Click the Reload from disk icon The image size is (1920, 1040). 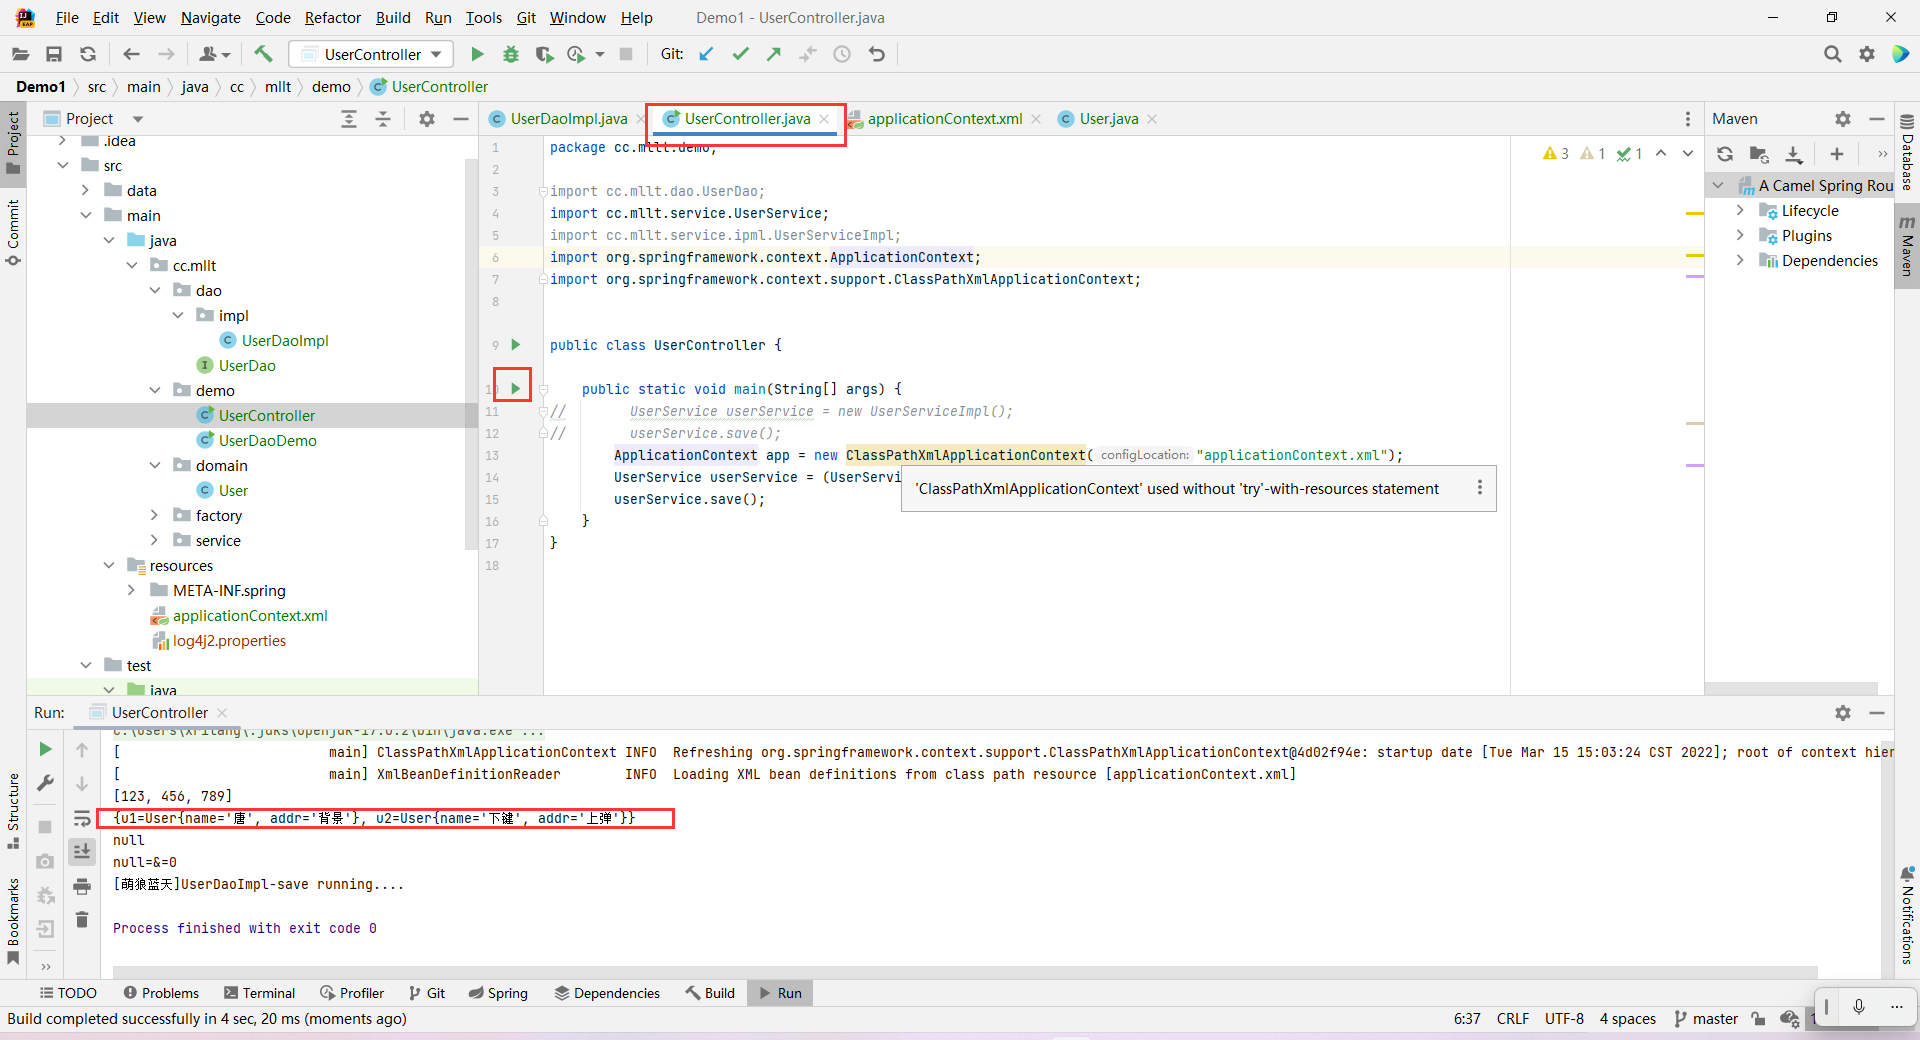[x=88, y=54]
